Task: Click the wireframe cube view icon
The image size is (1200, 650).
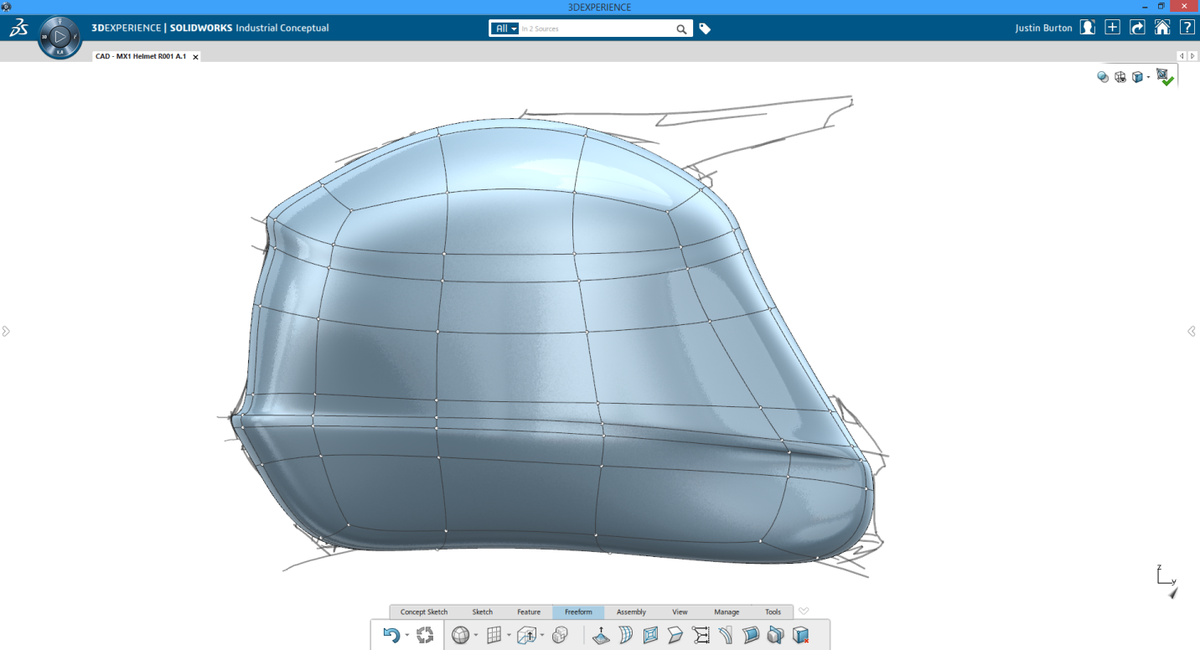Action: (1120, 77)
